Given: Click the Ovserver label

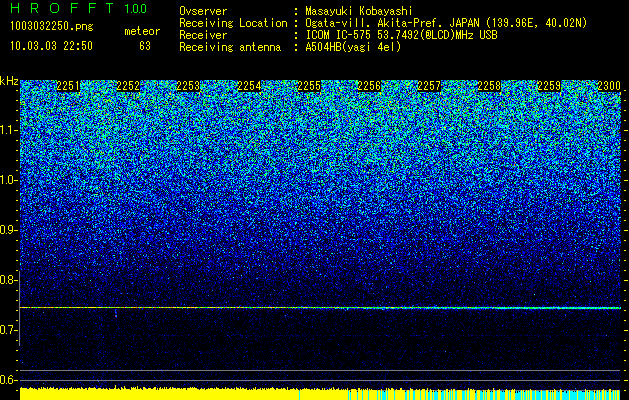Looking at the screenshot, I should click(203, 11).
